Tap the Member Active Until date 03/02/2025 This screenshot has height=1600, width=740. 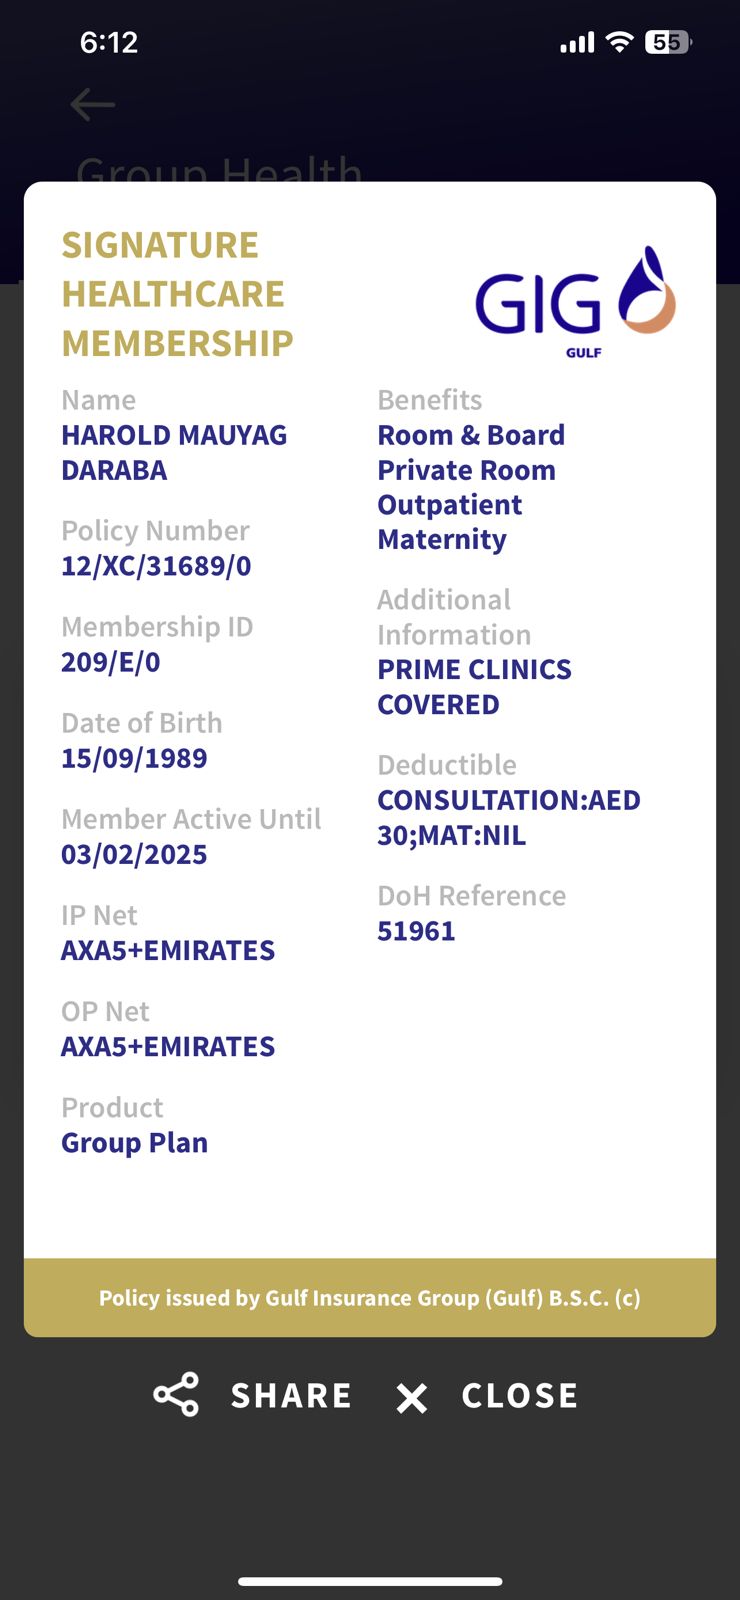pos(134,854)
